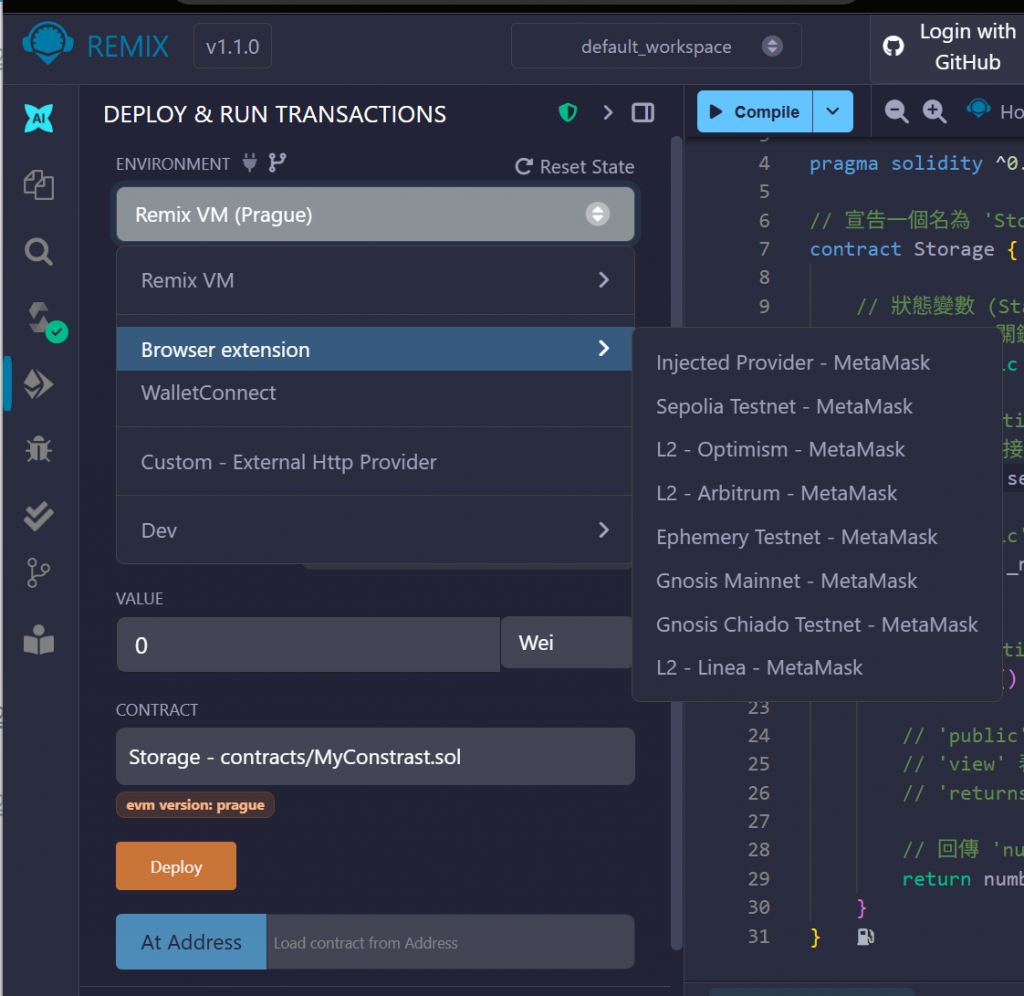
Task: Click the Compile button
Action: pos(755,112)
